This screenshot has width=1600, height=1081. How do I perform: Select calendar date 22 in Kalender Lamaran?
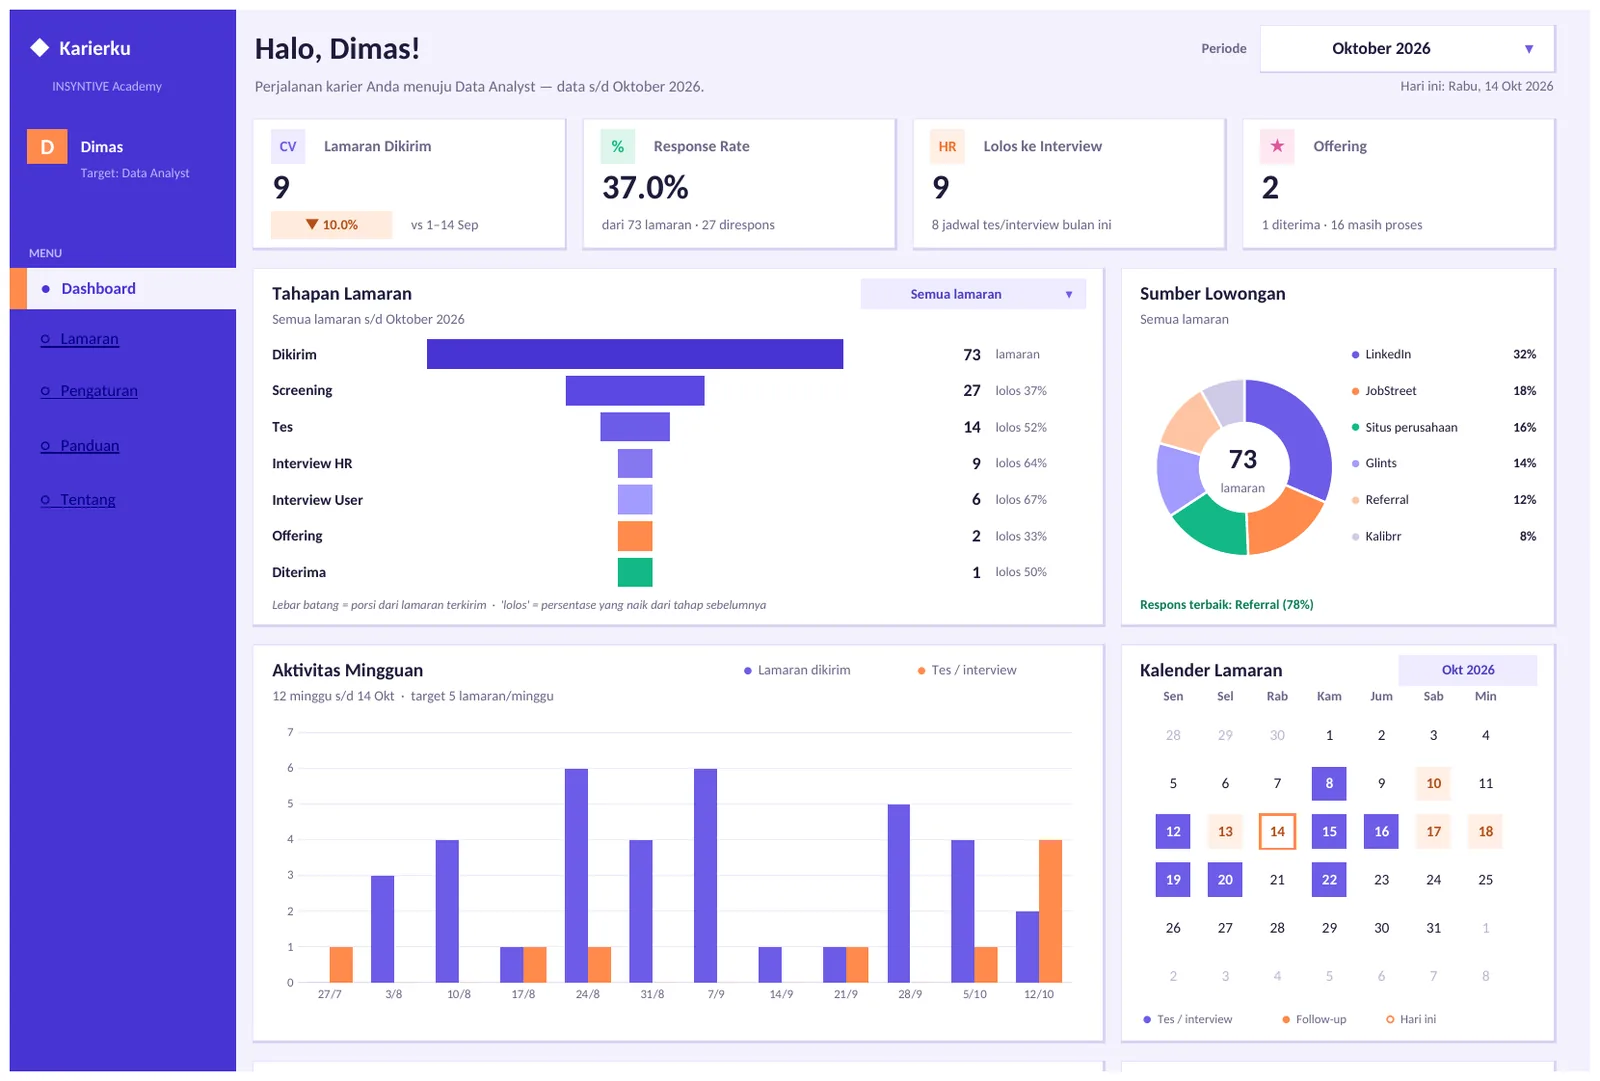click(x=1329, y=880)
